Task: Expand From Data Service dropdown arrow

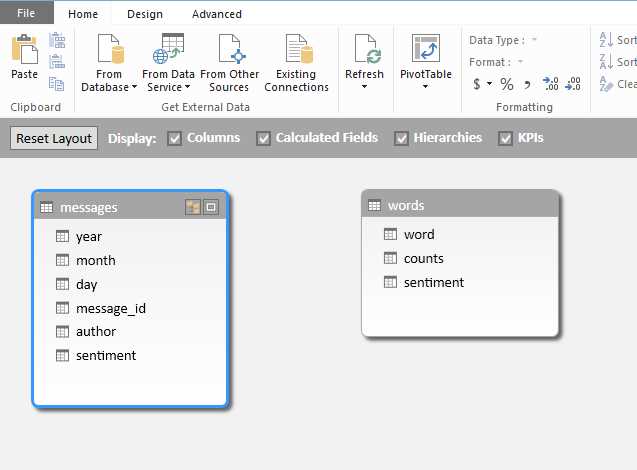Action: tap(187, 87)
